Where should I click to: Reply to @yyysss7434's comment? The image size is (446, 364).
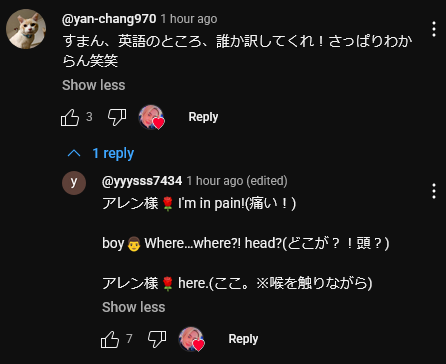(243, 339)
